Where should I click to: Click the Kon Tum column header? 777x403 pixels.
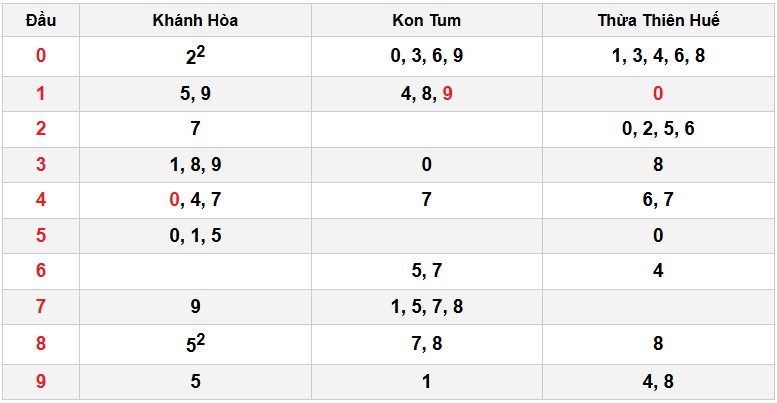pyautogui.click(x=426, y=20)
